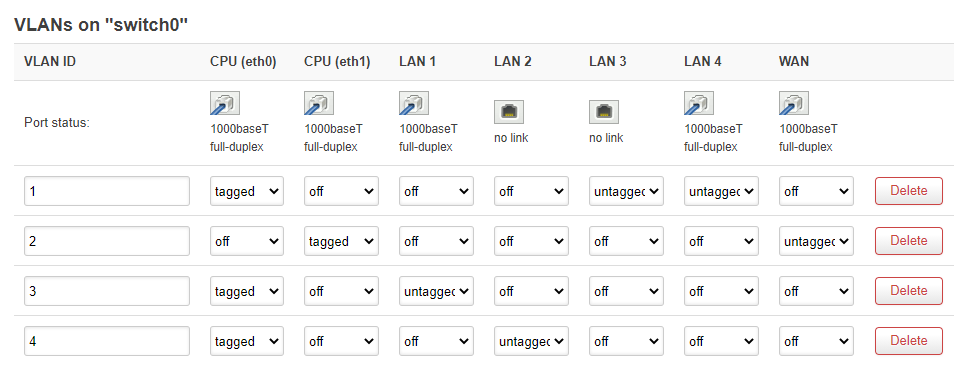The height and width of the screenshot is (379, 956).
Task: Click the LAN 4 connected port icon
Action: coord(699,104)
